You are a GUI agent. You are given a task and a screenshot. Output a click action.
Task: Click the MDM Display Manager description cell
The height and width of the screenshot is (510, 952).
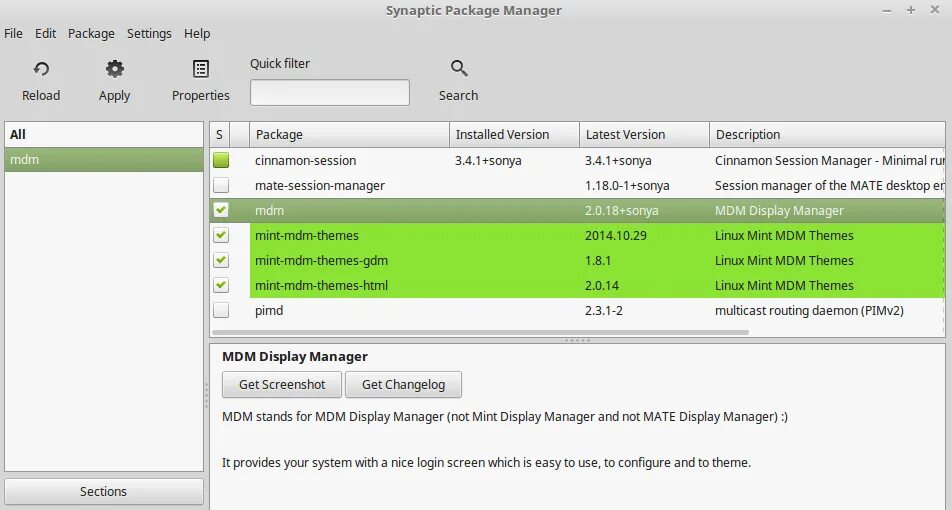(779, 210)
